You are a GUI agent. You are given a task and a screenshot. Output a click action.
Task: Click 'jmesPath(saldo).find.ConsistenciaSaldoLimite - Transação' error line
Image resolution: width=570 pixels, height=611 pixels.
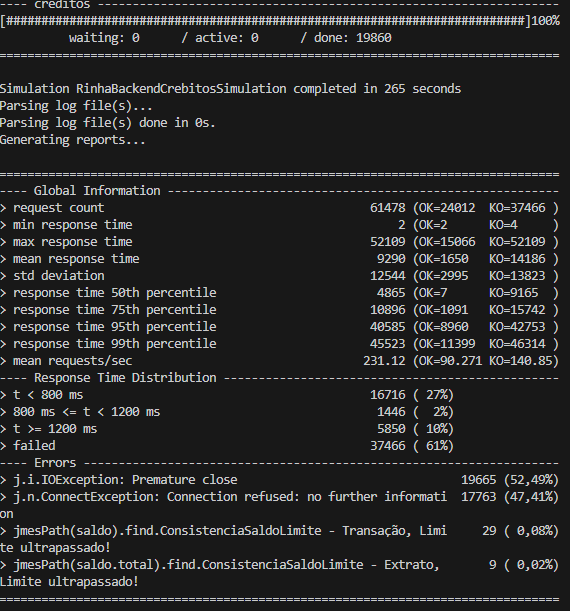tap(230, 531)
